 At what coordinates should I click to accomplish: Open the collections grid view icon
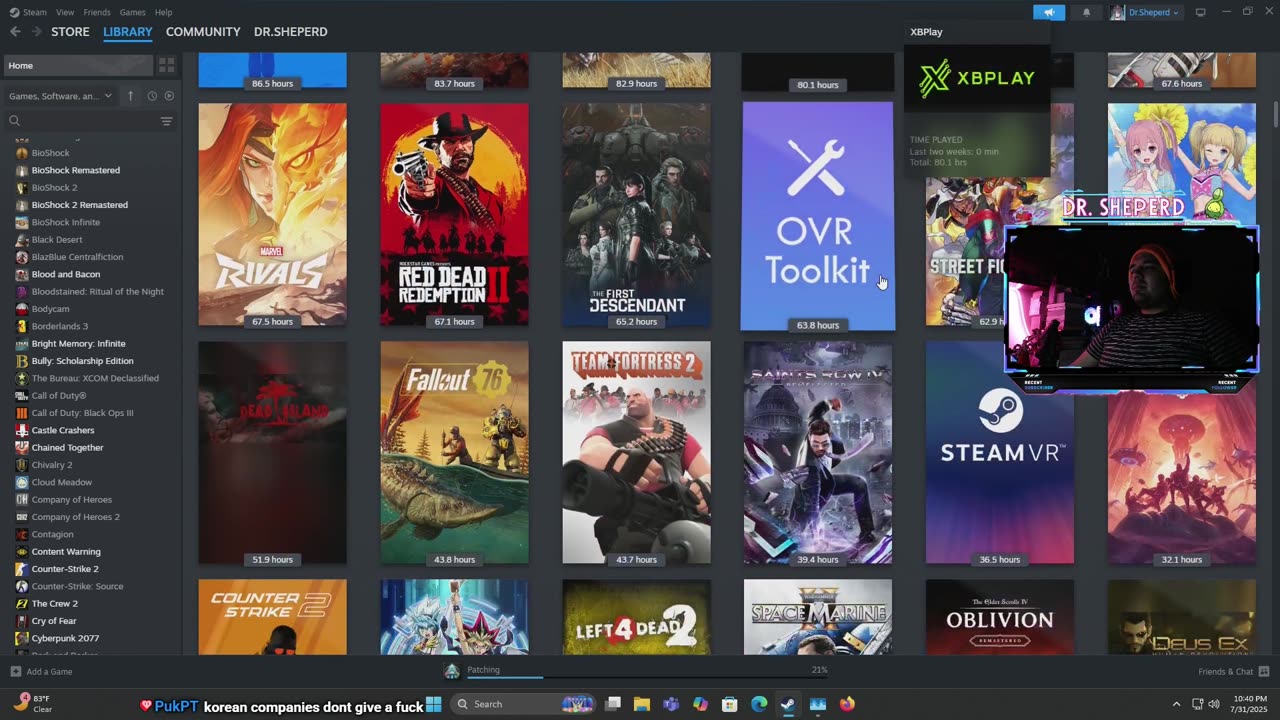click(x=167, y=65)
